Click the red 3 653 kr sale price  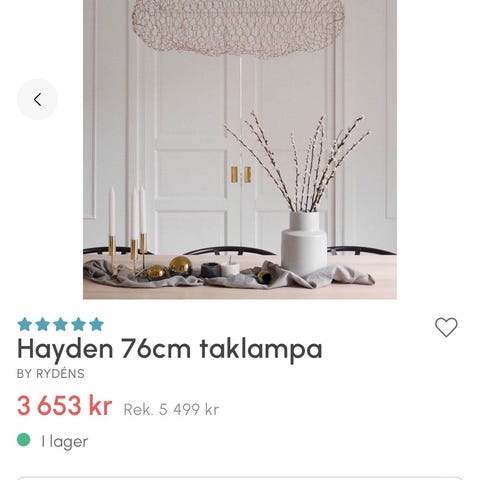point(64,406)
